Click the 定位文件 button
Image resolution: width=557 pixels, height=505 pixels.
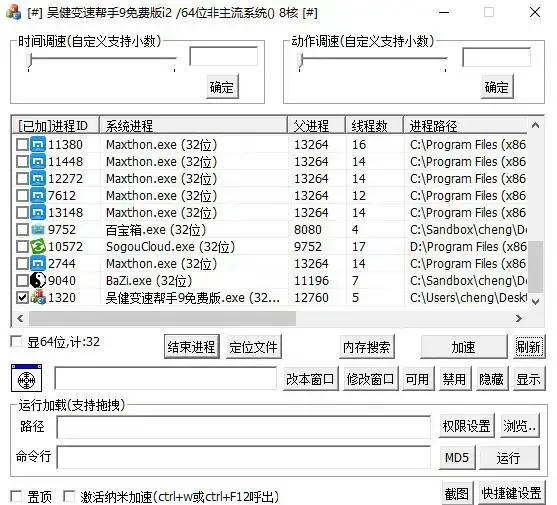click(x=253, y=347)
